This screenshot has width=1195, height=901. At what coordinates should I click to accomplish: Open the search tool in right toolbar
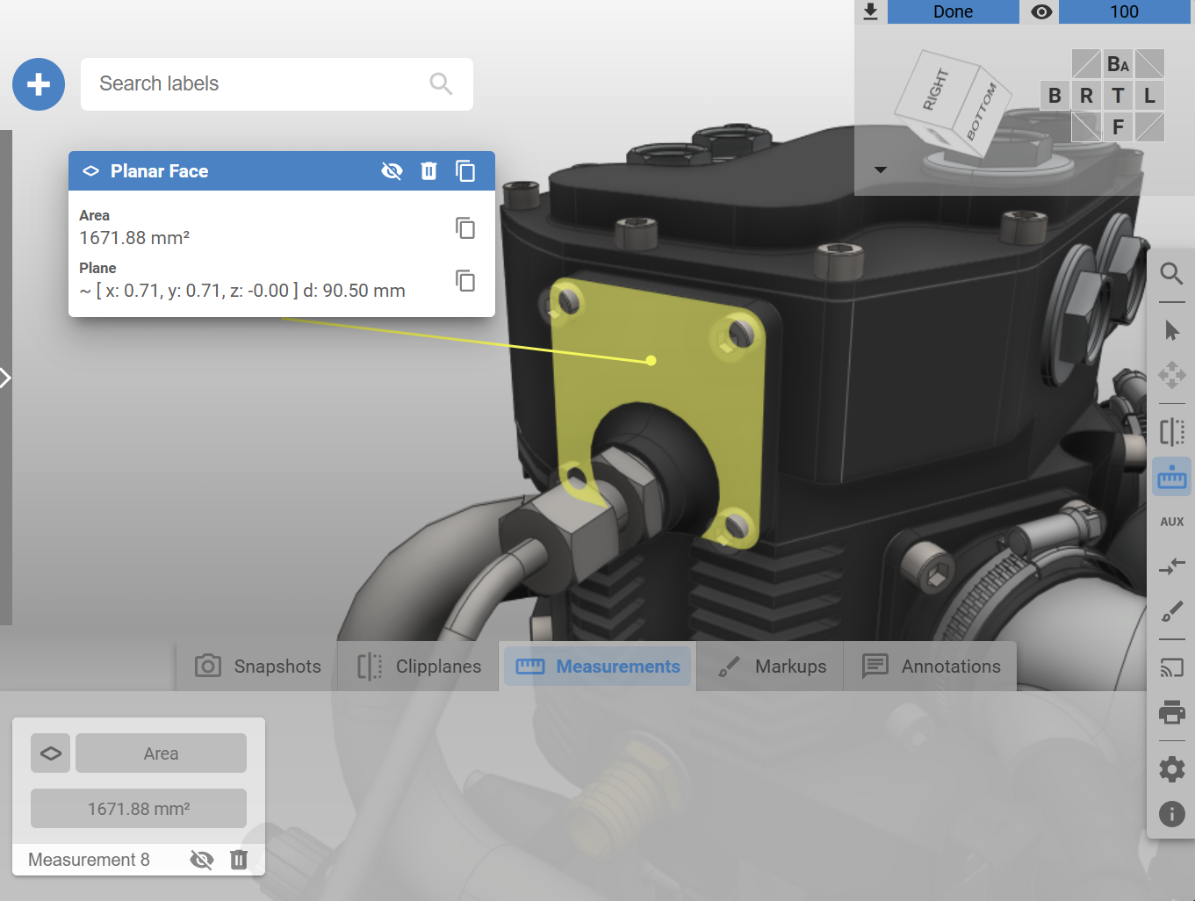click(1171, 274)
